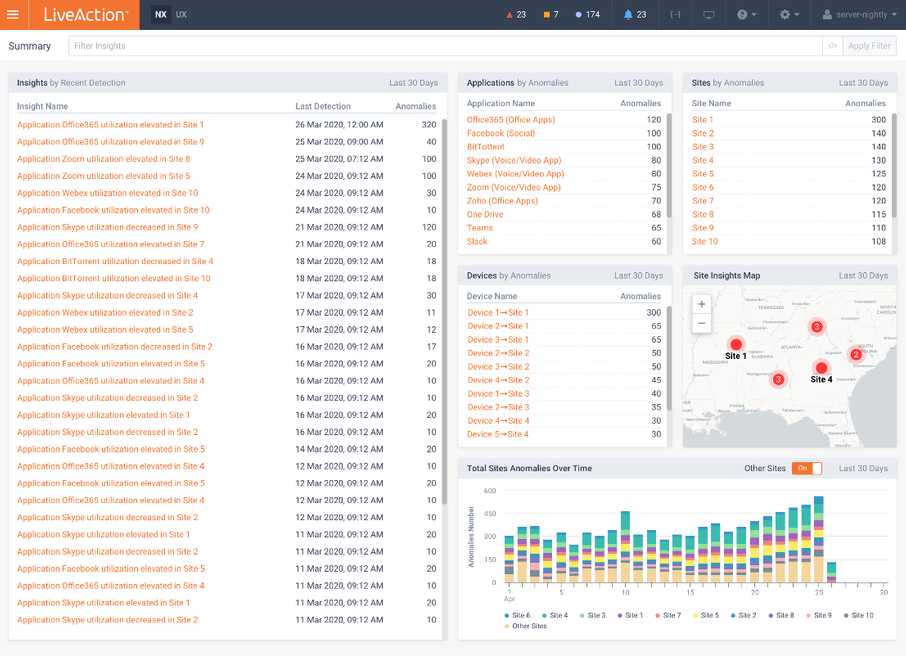Sort by the Last Detection column header
This screenshot has width=906, height=656.
click(x=323, y=106)
